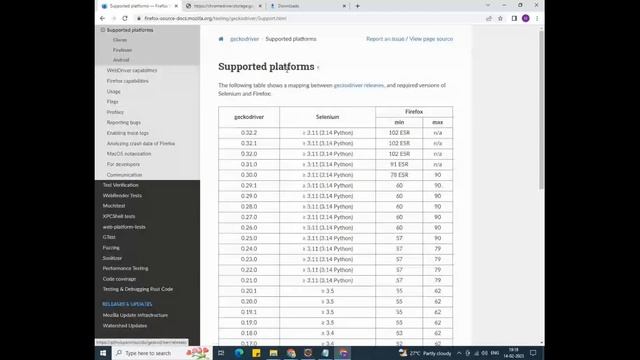Switch to the Downloads tab
Viewport: 640px width, 360px height.
pos(308,6)
